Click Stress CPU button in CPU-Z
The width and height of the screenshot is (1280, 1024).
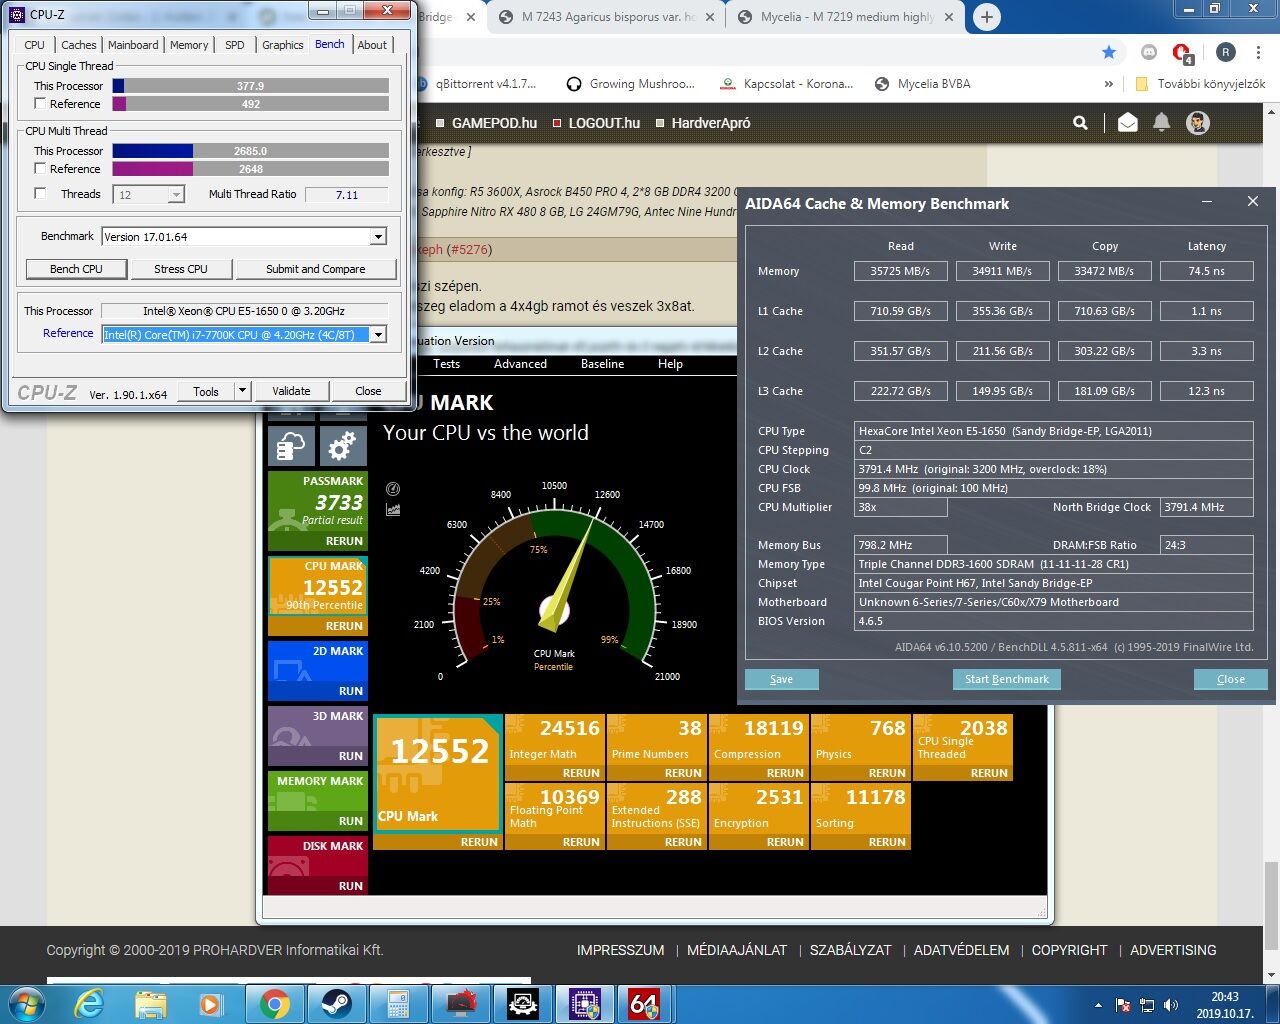[x=181, y=269]
